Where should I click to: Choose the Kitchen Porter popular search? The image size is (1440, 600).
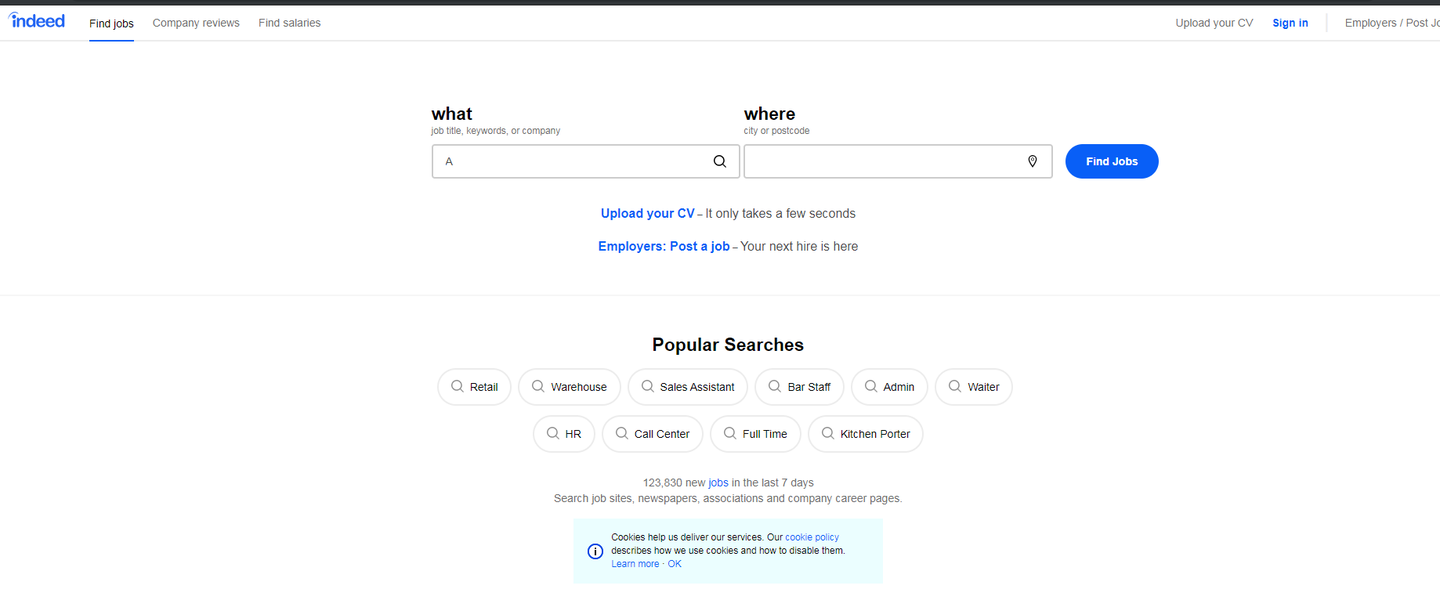[x=875, y=434]
